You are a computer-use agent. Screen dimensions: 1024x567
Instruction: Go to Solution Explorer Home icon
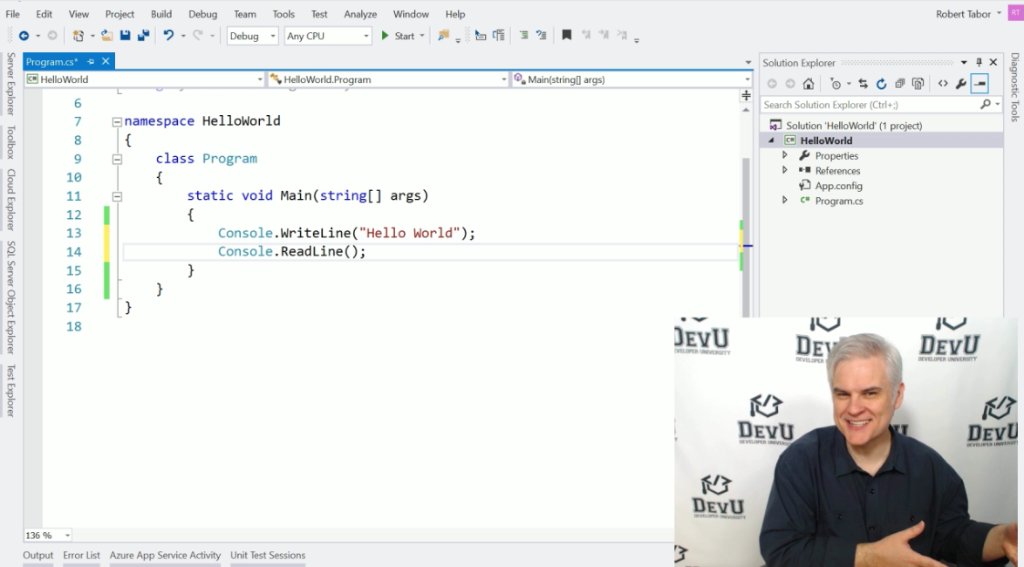pos(808,84)
